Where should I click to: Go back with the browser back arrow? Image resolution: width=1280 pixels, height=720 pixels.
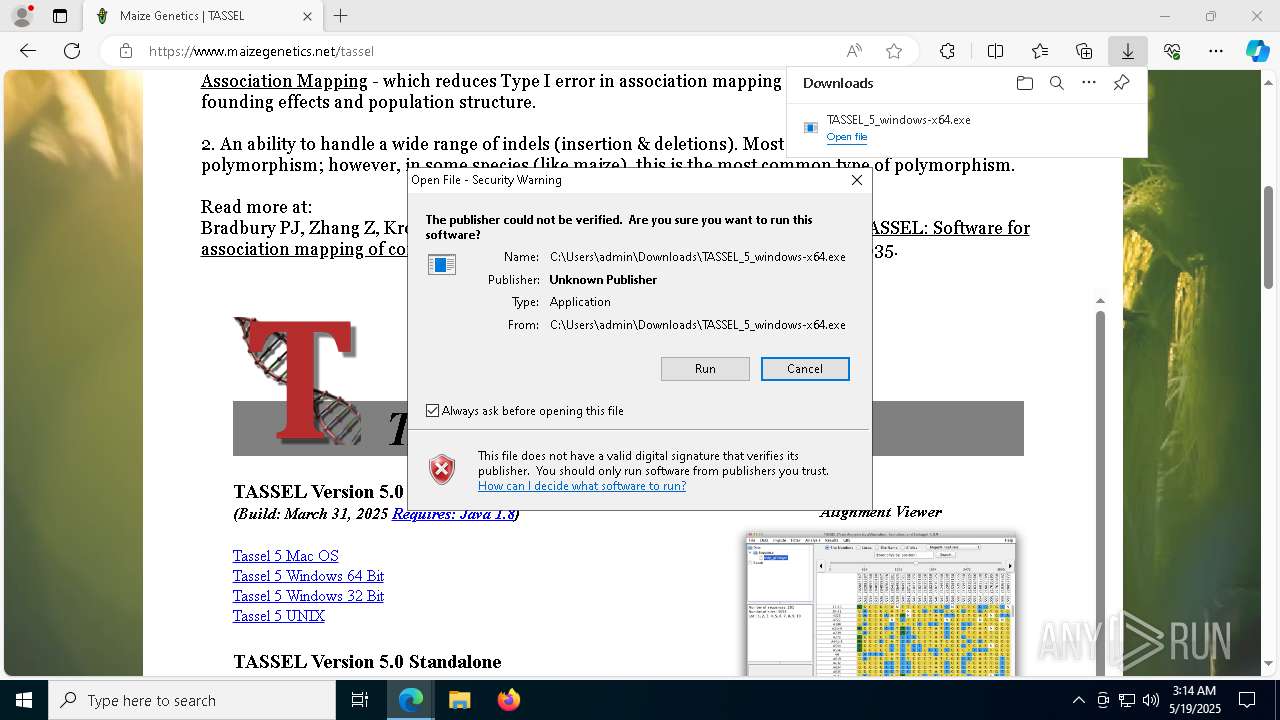tap(28, 51)
